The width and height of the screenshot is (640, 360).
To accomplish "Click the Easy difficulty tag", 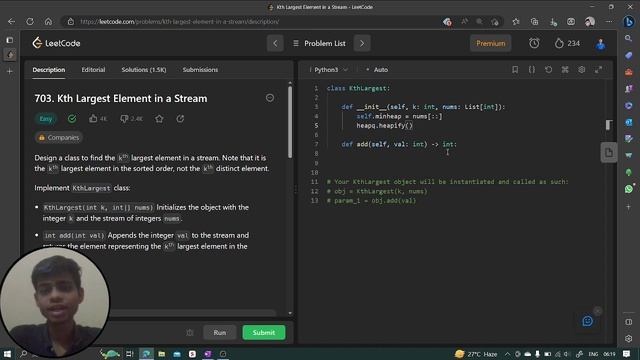I will tap(46, 119).
